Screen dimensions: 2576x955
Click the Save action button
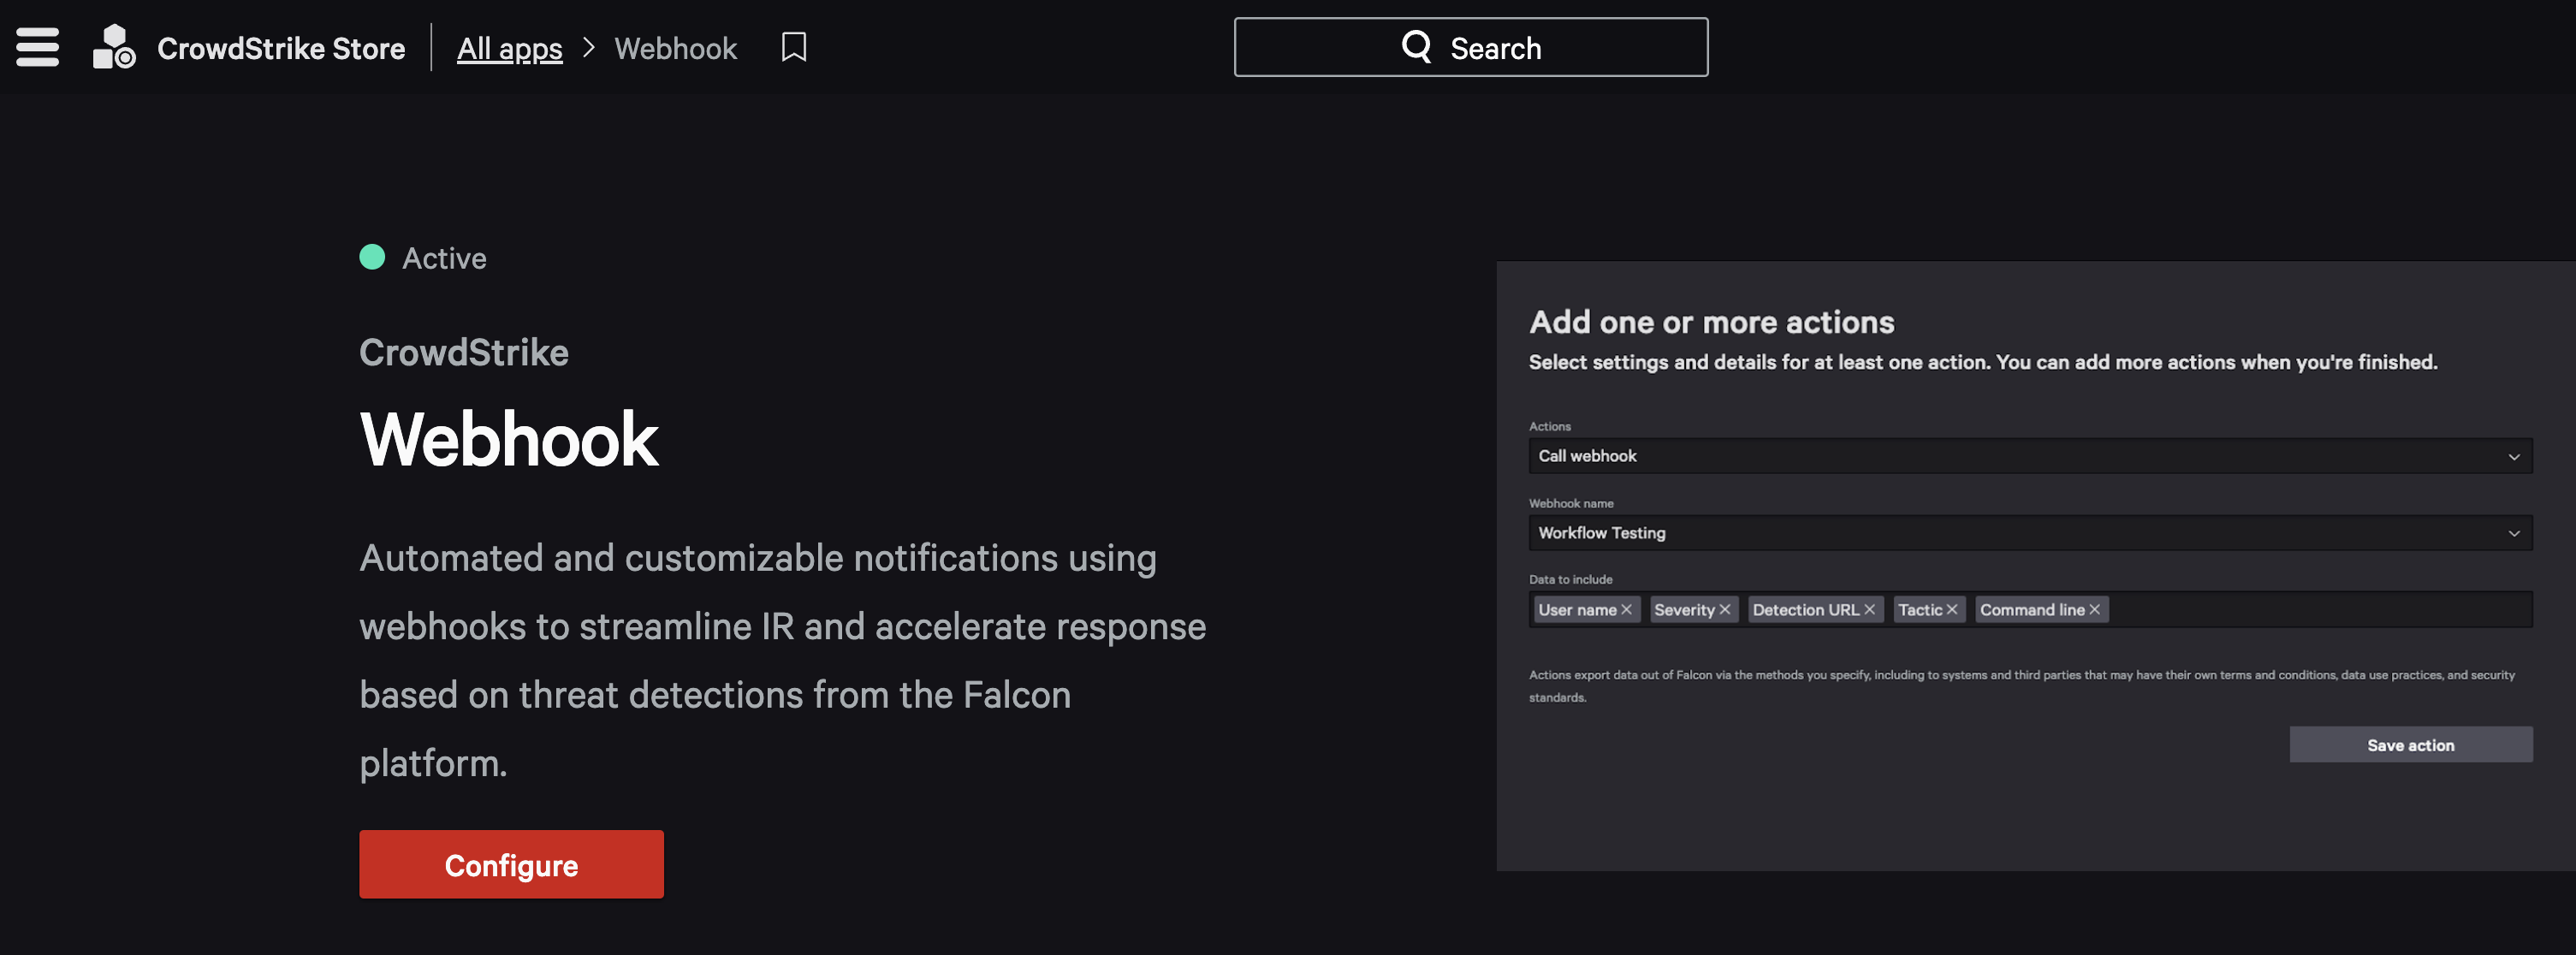click(2410, 744)
